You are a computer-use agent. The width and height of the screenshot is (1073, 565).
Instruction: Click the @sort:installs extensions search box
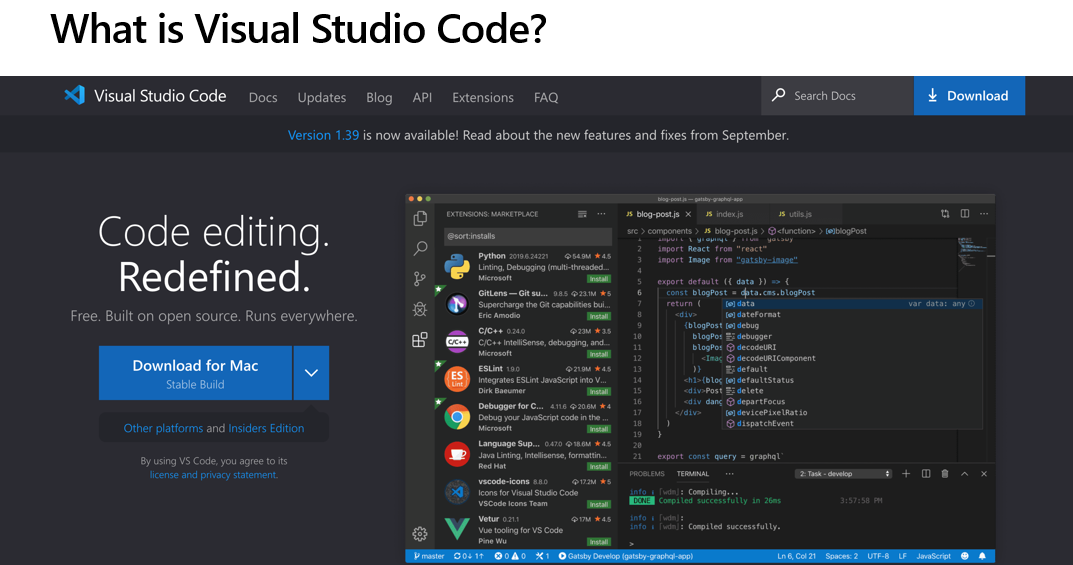[528, 236]
